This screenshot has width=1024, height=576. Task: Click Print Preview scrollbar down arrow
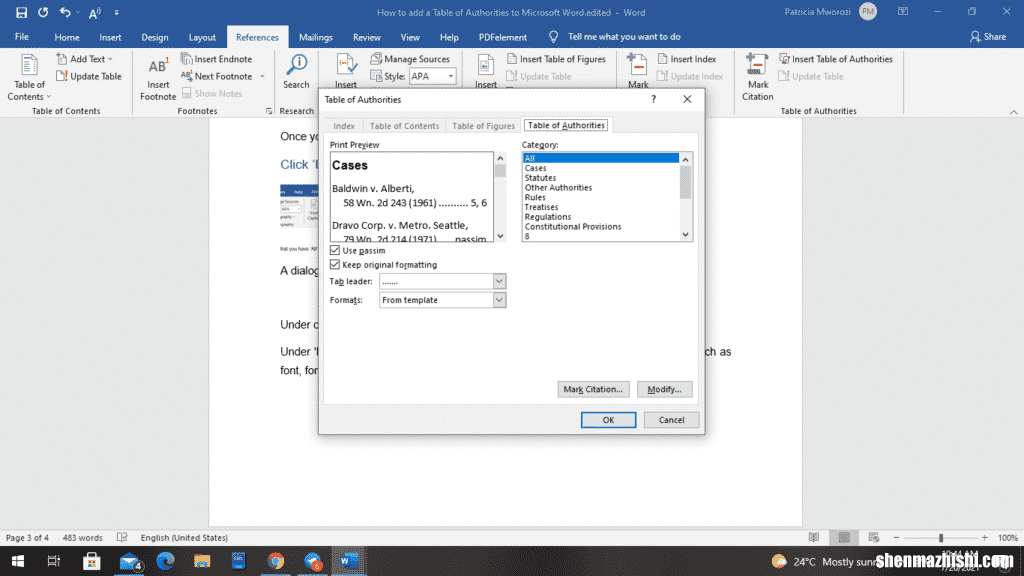500,236
